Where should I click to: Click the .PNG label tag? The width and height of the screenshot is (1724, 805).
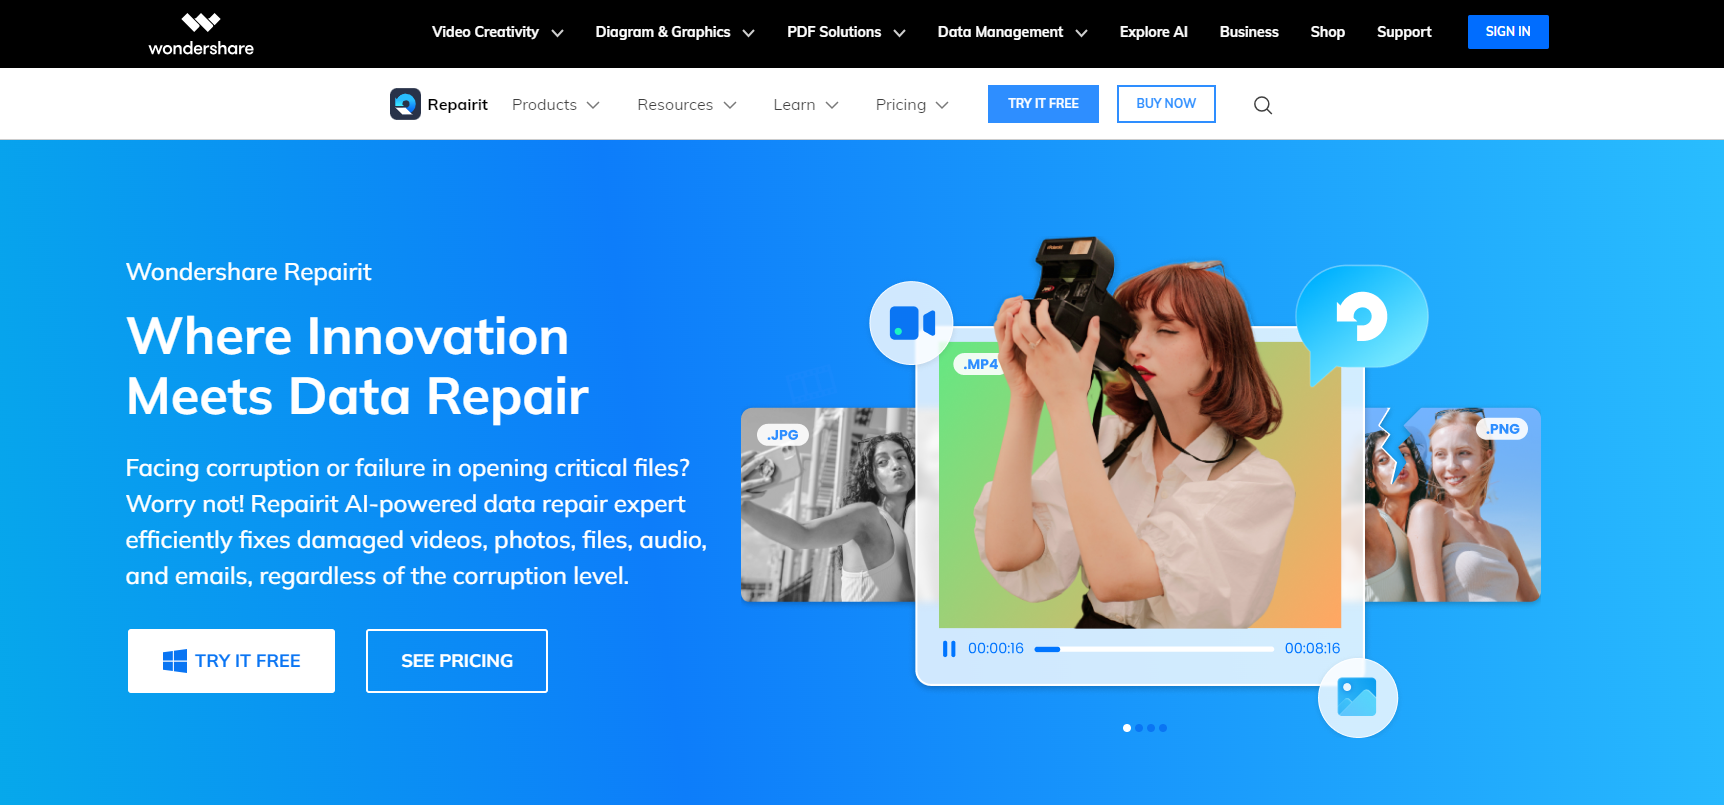1502,429
